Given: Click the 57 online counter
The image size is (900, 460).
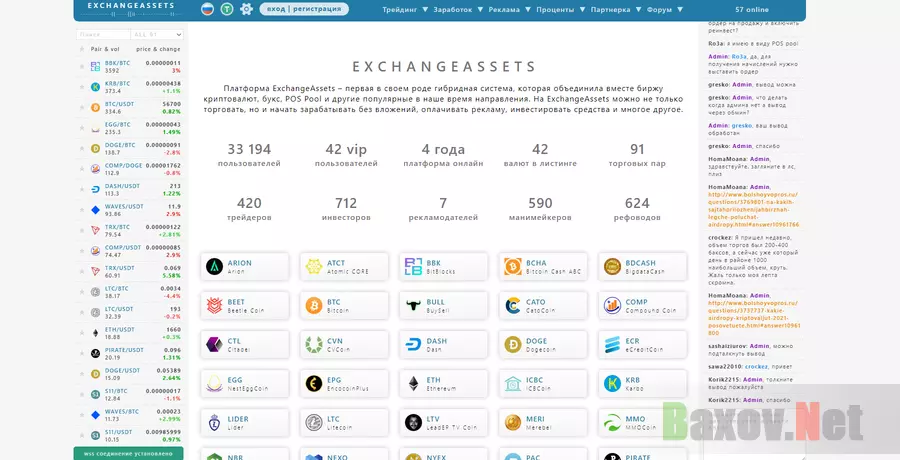Looking at the screenshot, I should point(752,10).
